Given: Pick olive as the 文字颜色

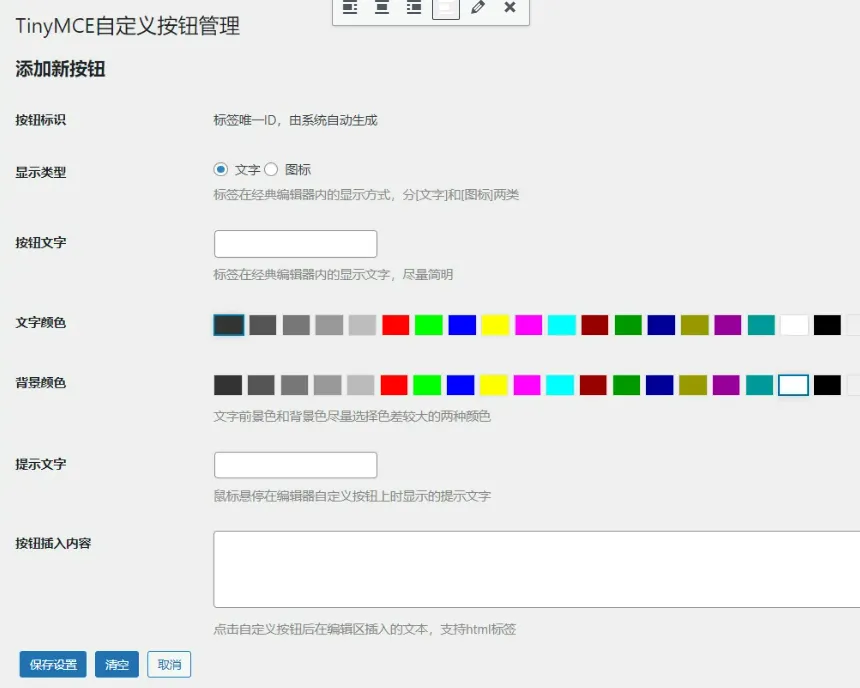Looking at the screenshot, I should 695,325.
